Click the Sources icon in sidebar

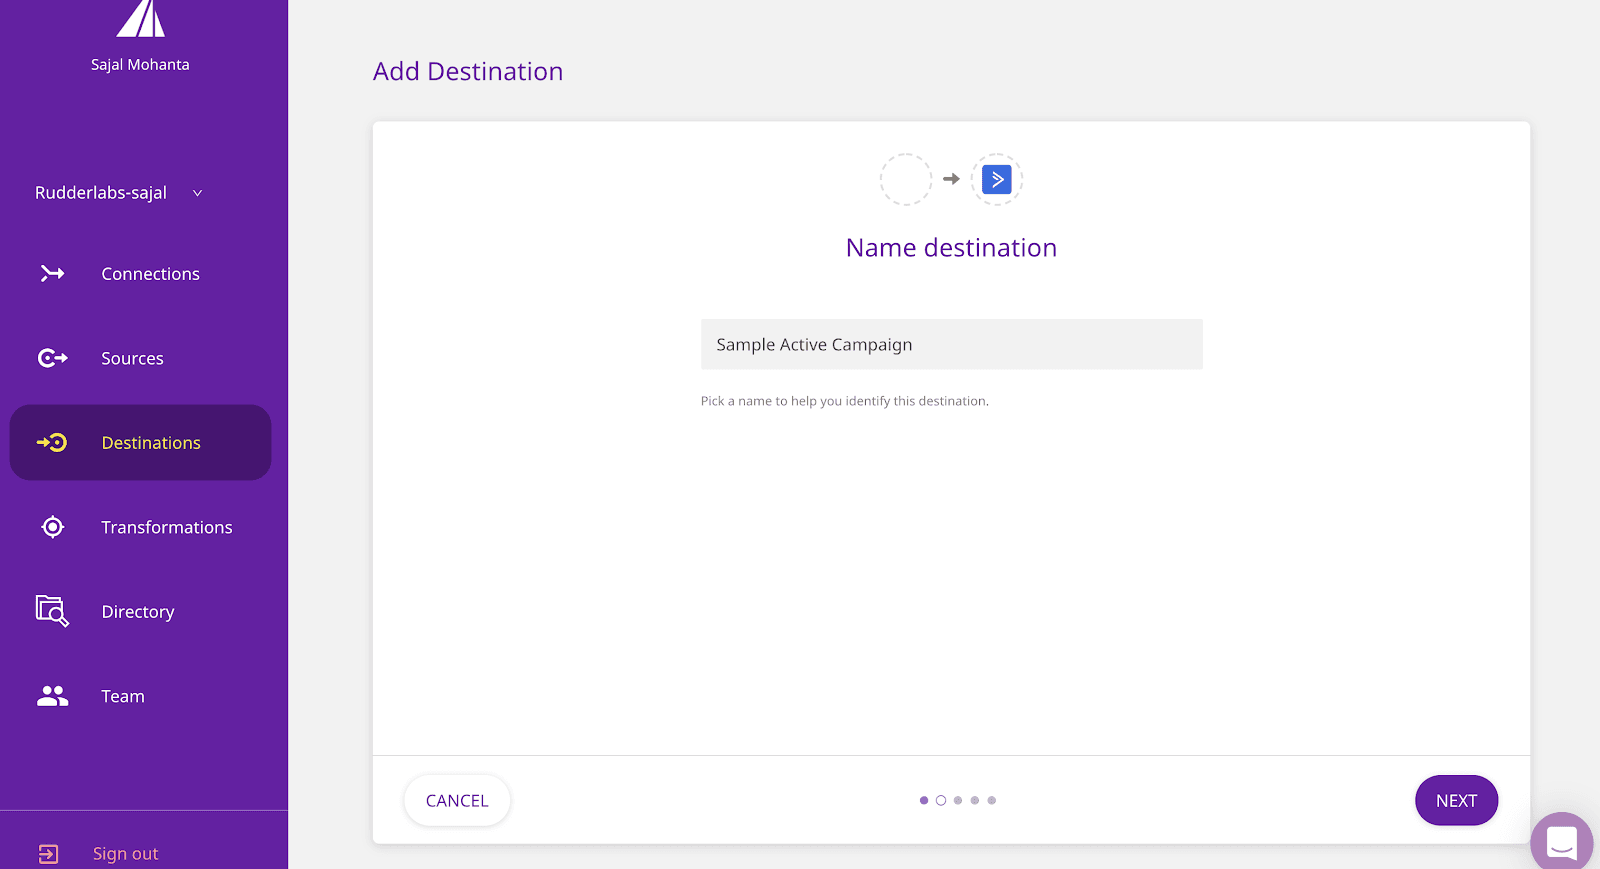coord(52,358)
